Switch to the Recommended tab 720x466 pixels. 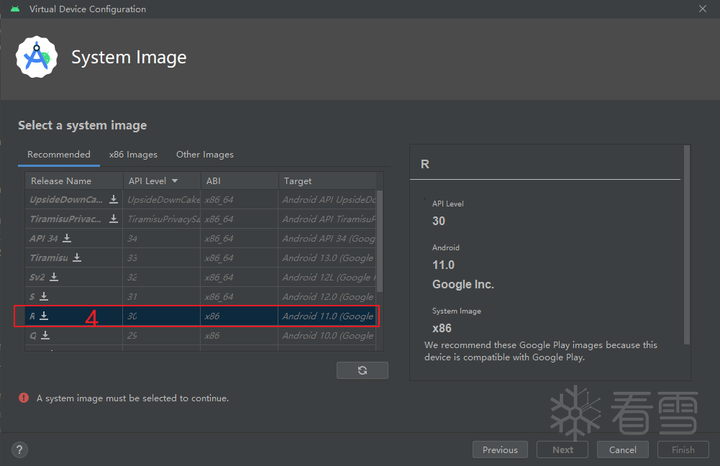coord(59,154)
